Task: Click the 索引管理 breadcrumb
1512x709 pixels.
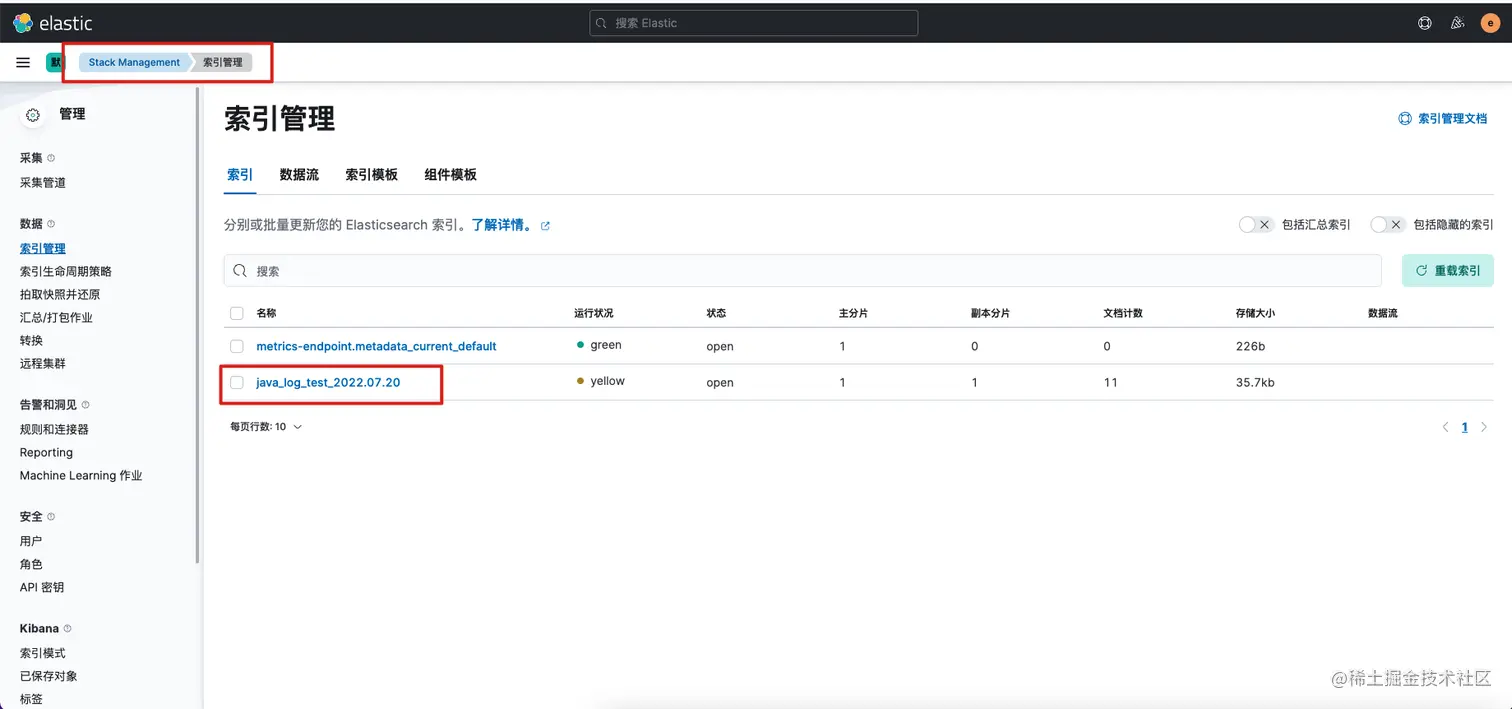Action: (x=223, y=62)
